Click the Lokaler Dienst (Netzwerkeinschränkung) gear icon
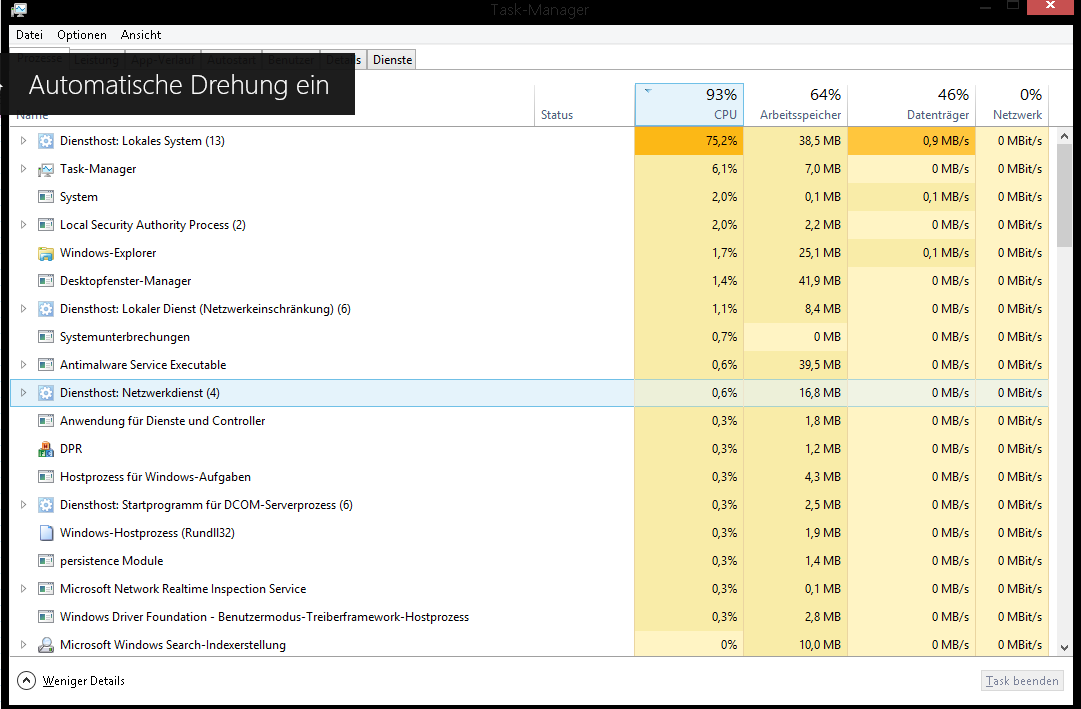Screen dimensions: 1081x709 click(46, 309)
